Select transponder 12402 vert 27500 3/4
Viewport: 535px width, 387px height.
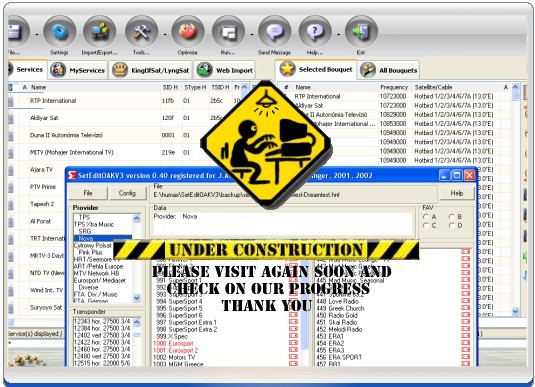(102, 335)
